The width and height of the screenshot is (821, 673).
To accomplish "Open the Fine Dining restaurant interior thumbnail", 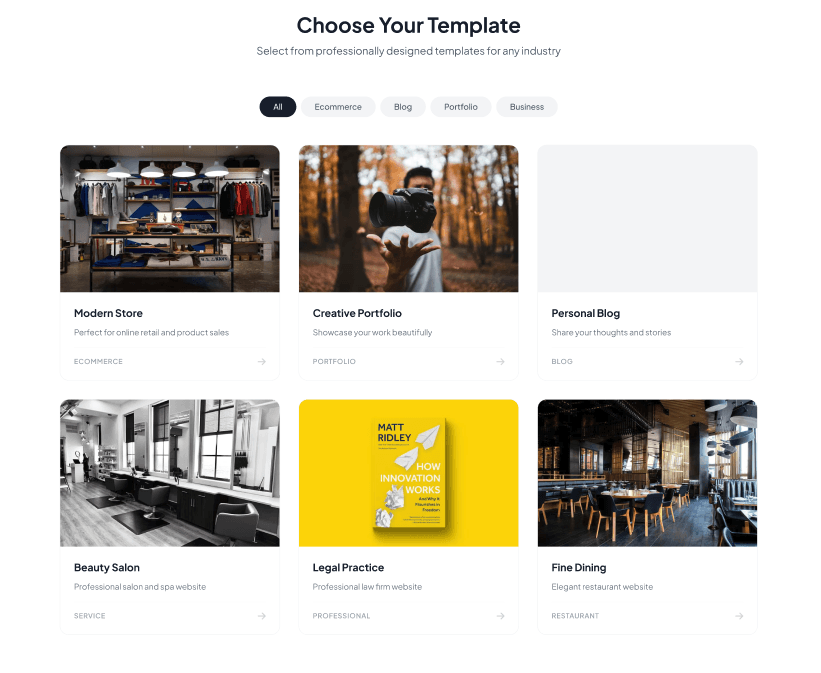I will pyautogui.click(x=647, y=473).
